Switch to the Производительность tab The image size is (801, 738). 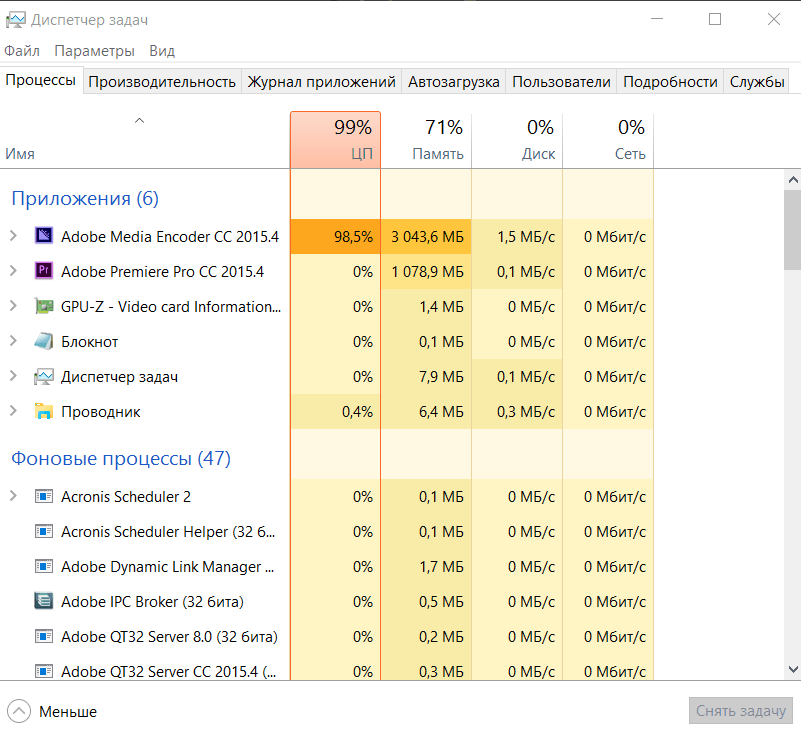tap(162, 82)
